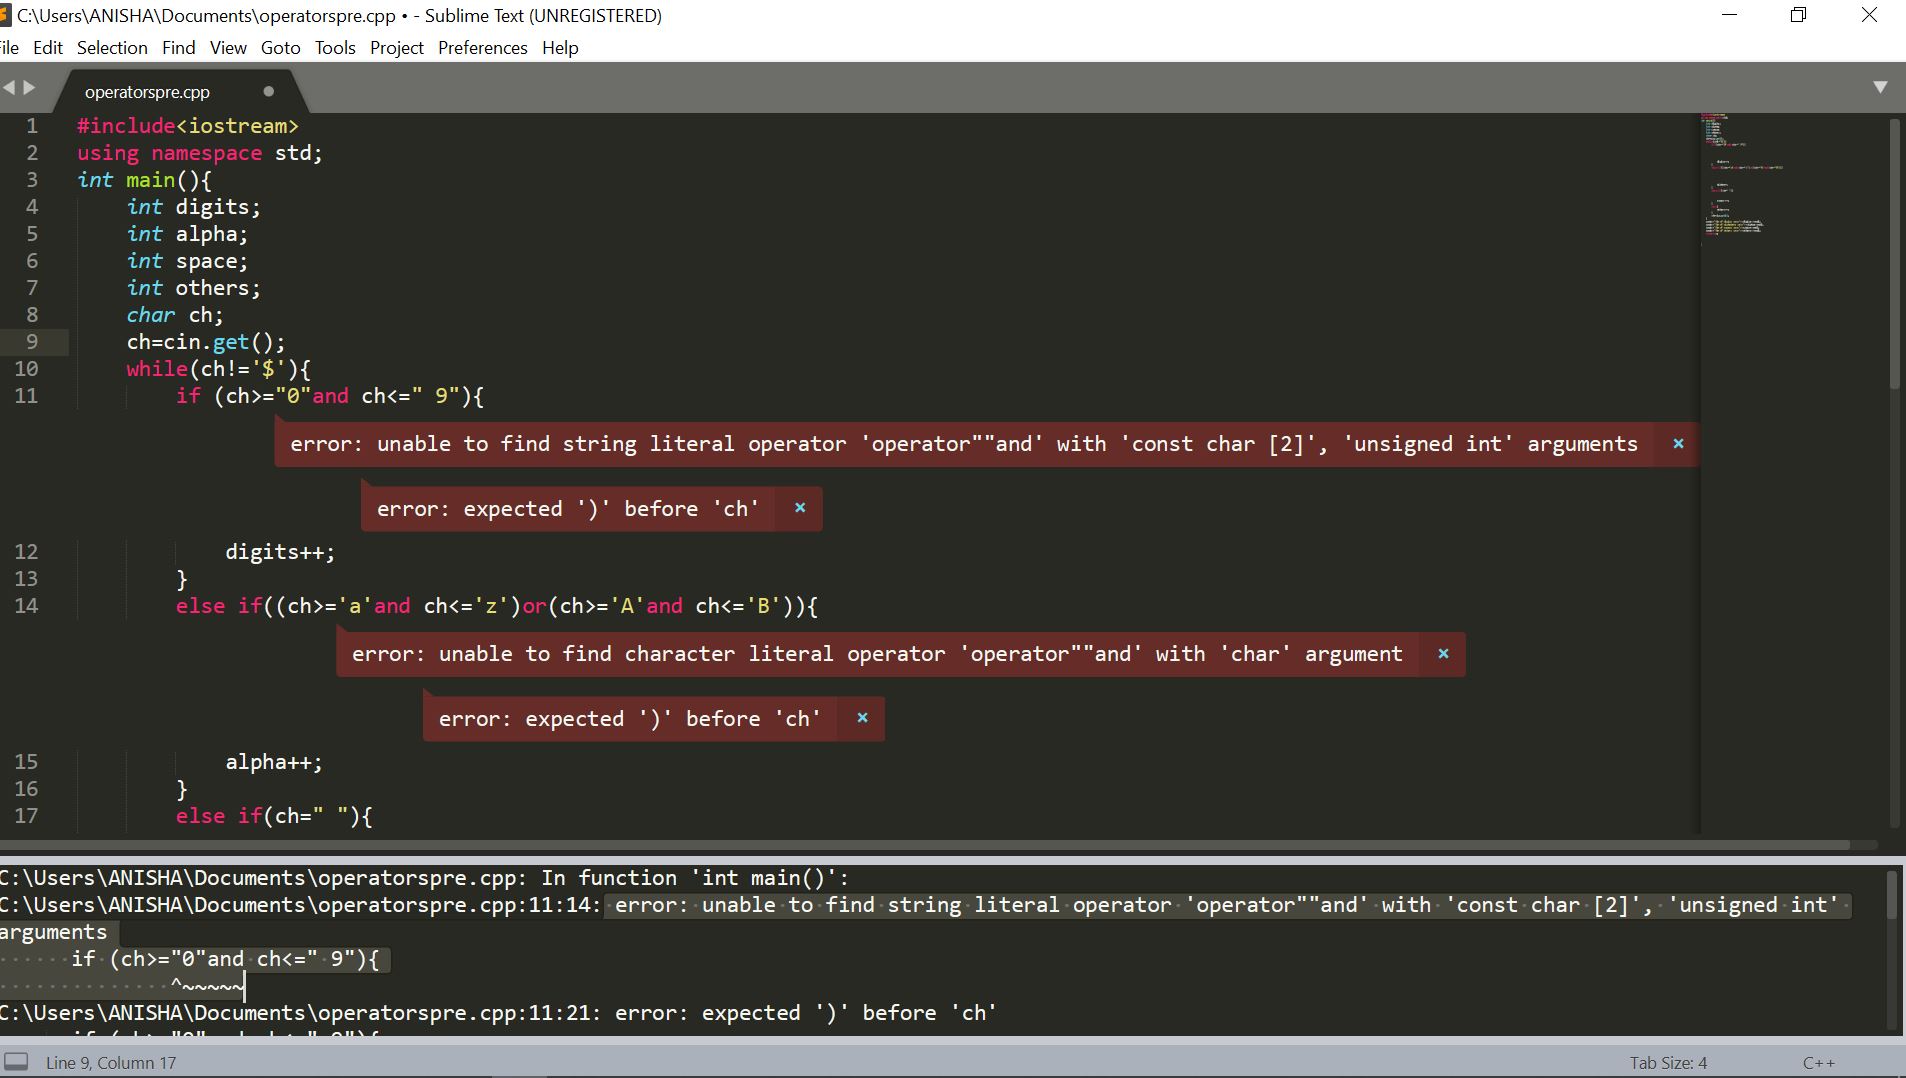Click error link at line 11:21 in output
The image size is (1906, 1078).
[x=300, y=1013]
